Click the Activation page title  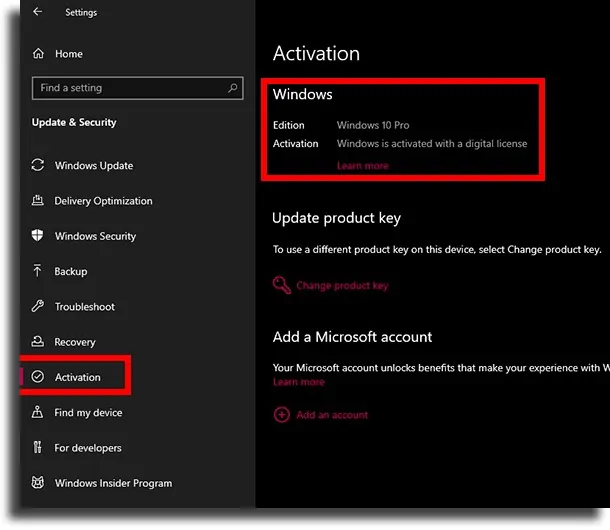click(x=316, y=53)
